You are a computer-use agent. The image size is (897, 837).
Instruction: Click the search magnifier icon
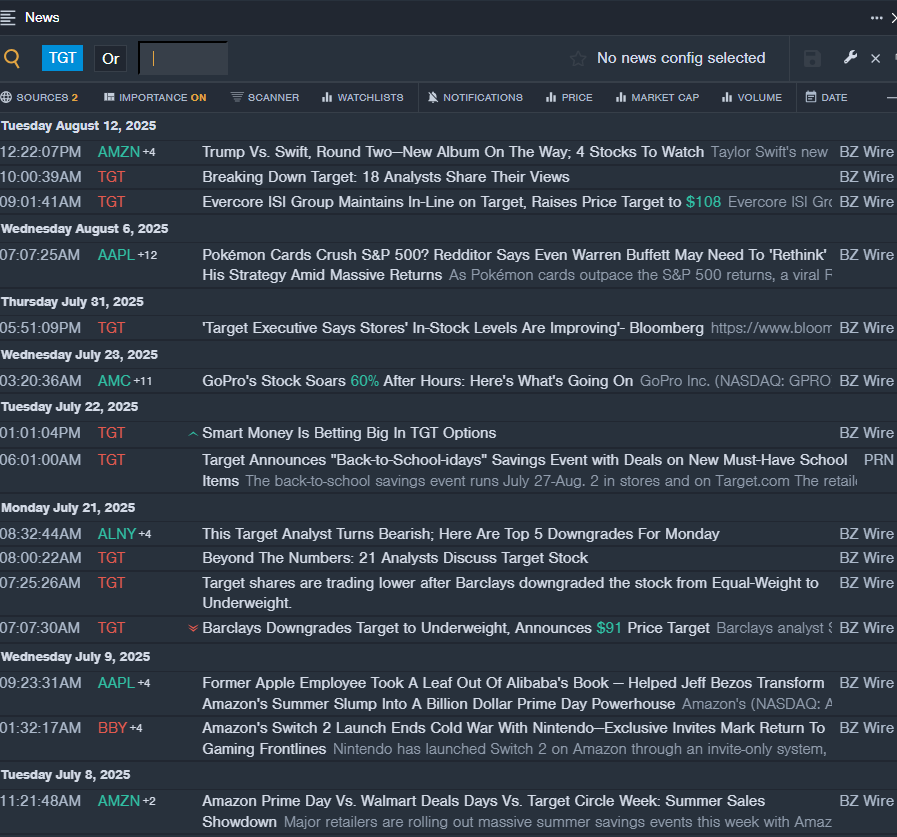(x=12, y=58)
